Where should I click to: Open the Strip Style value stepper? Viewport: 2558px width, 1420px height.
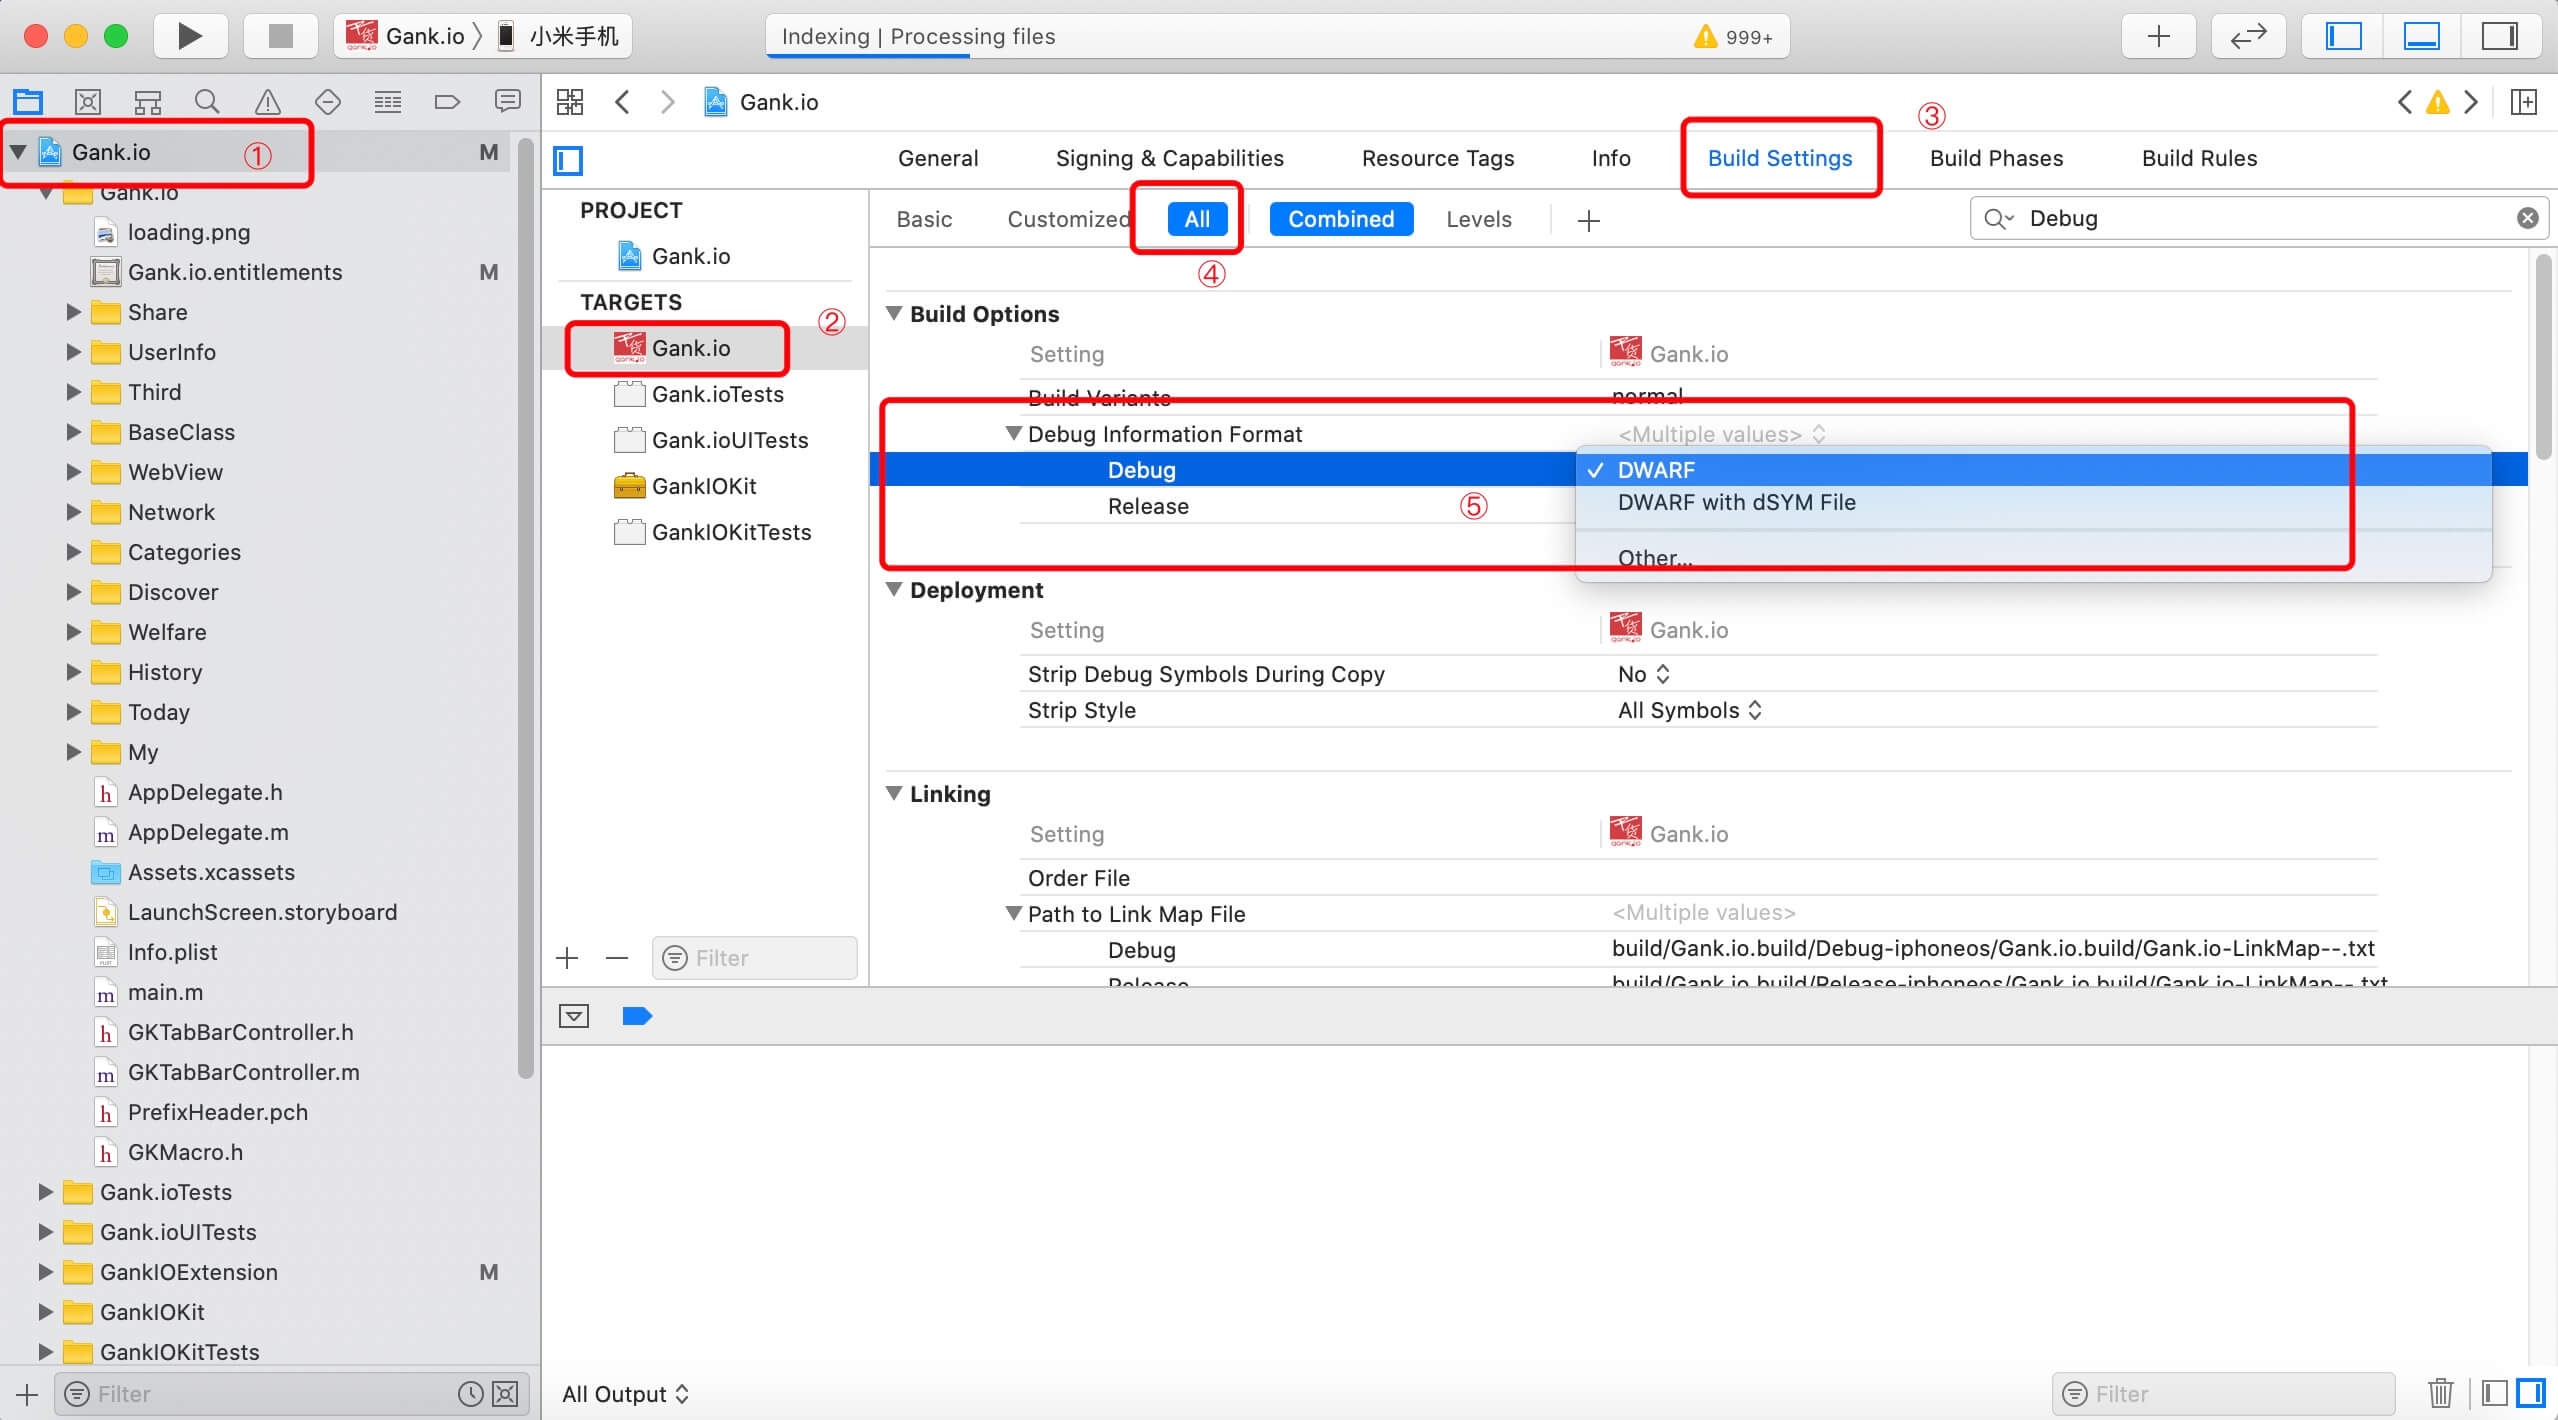point(1757,710)
